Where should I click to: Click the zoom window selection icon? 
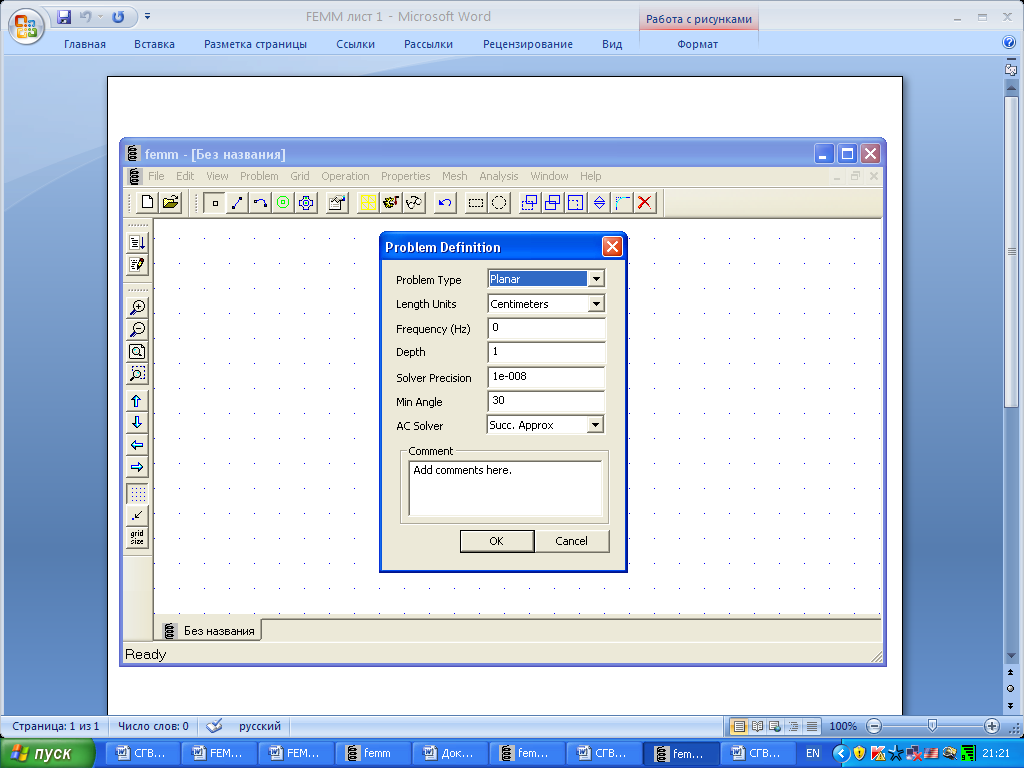(x=137, y=374)
